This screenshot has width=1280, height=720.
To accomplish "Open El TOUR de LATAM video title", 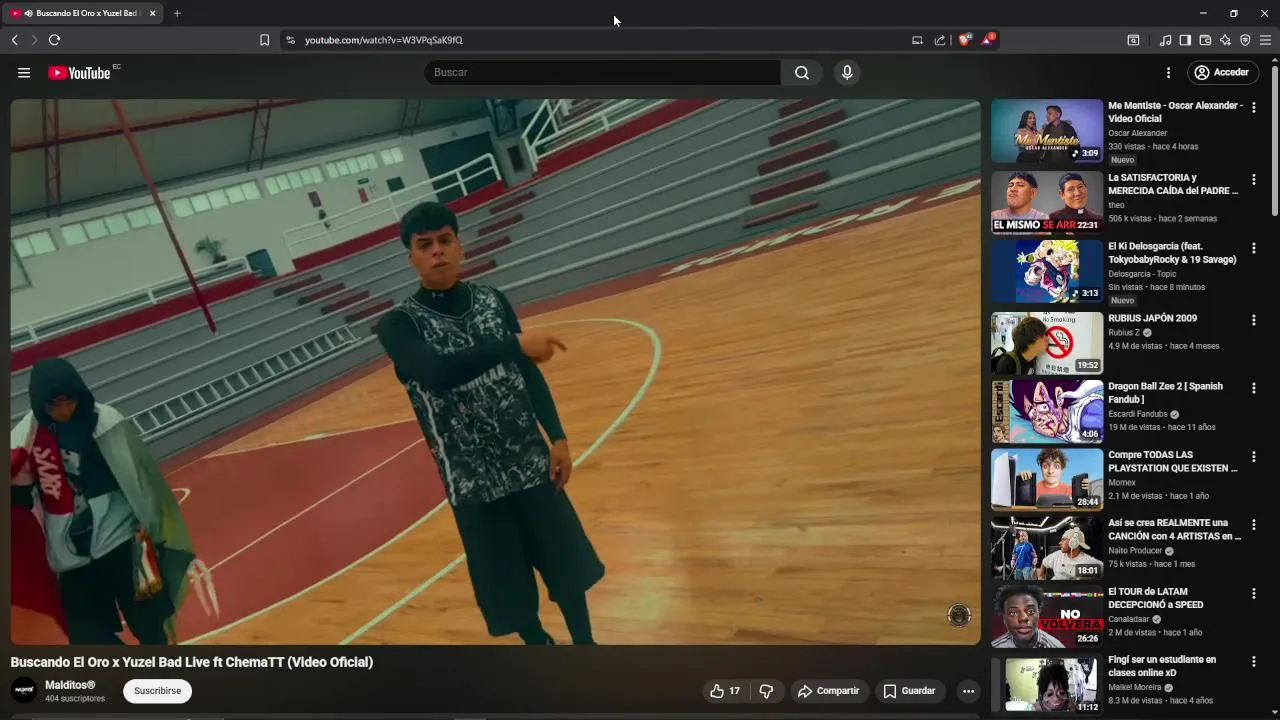I will point(1156,598).
